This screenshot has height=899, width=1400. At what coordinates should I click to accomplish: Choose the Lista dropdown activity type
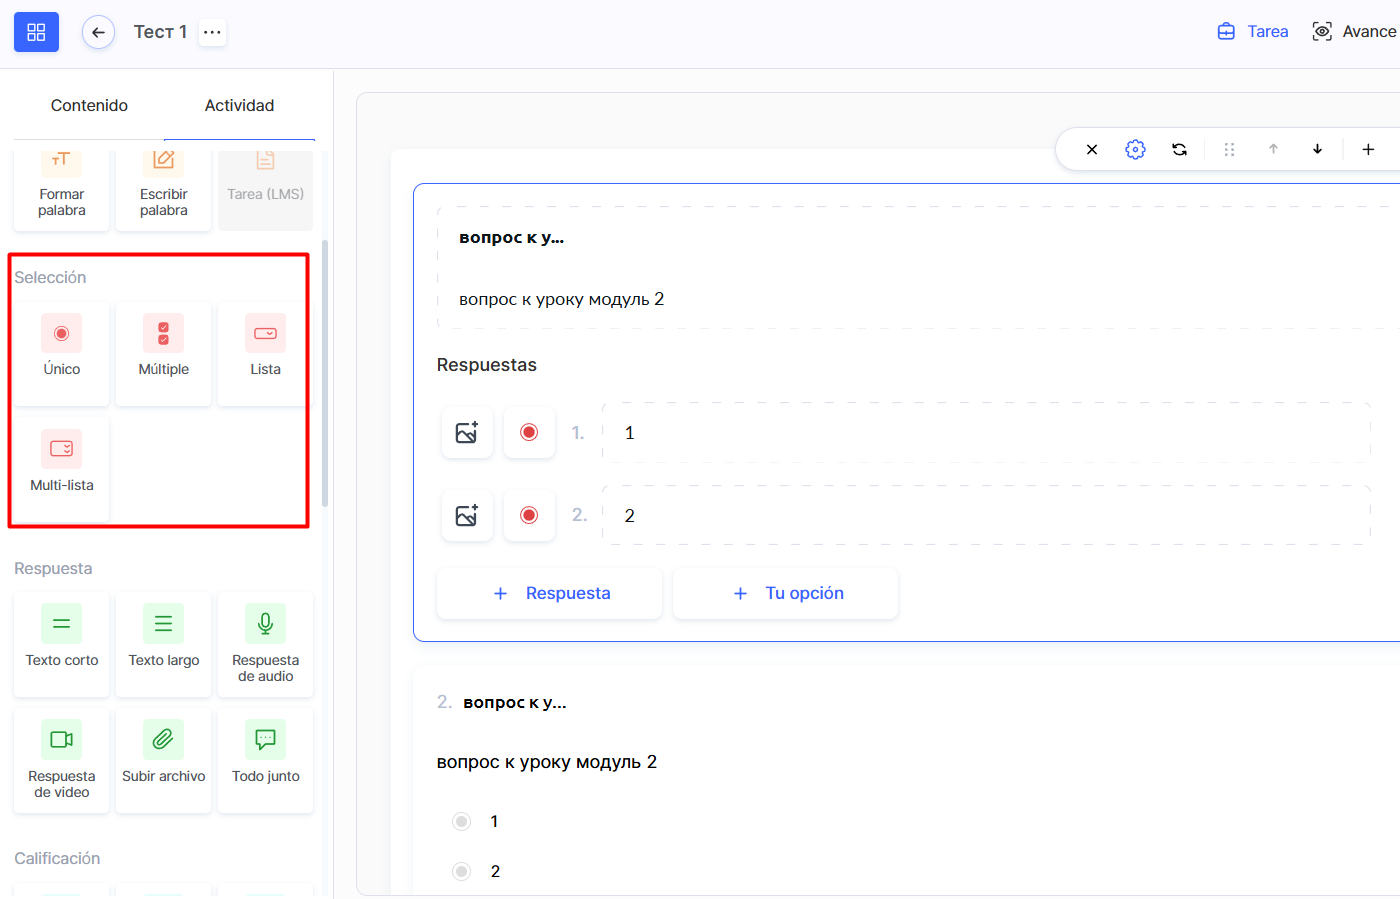265,346
